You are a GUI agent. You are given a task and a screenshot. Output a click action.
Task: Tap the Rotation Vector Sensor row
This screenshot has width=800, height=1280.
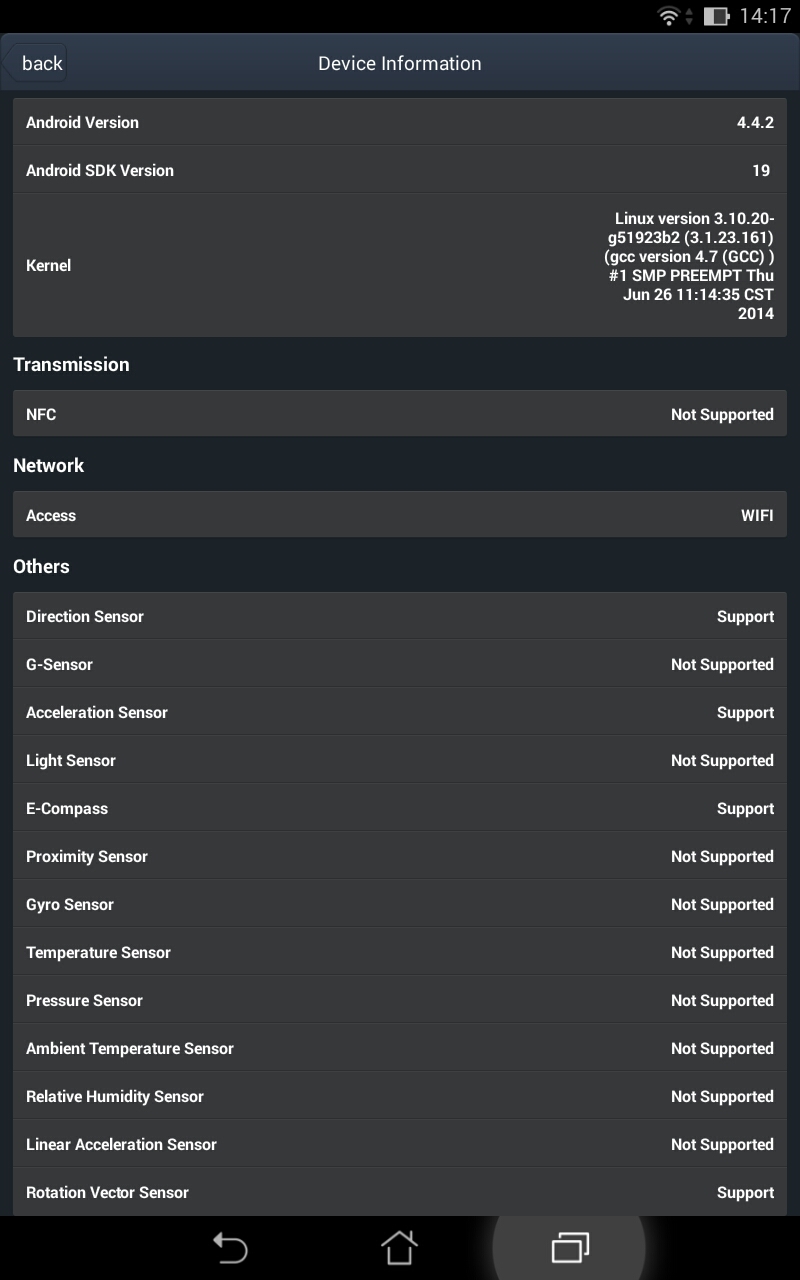[x=400, y=1192]
